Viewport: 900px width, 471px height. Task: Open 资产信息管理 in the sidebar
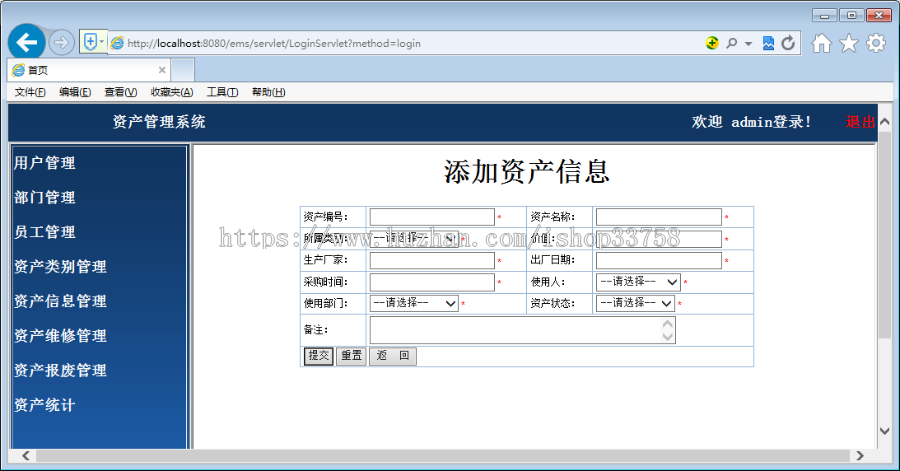[x=60, y=301]
